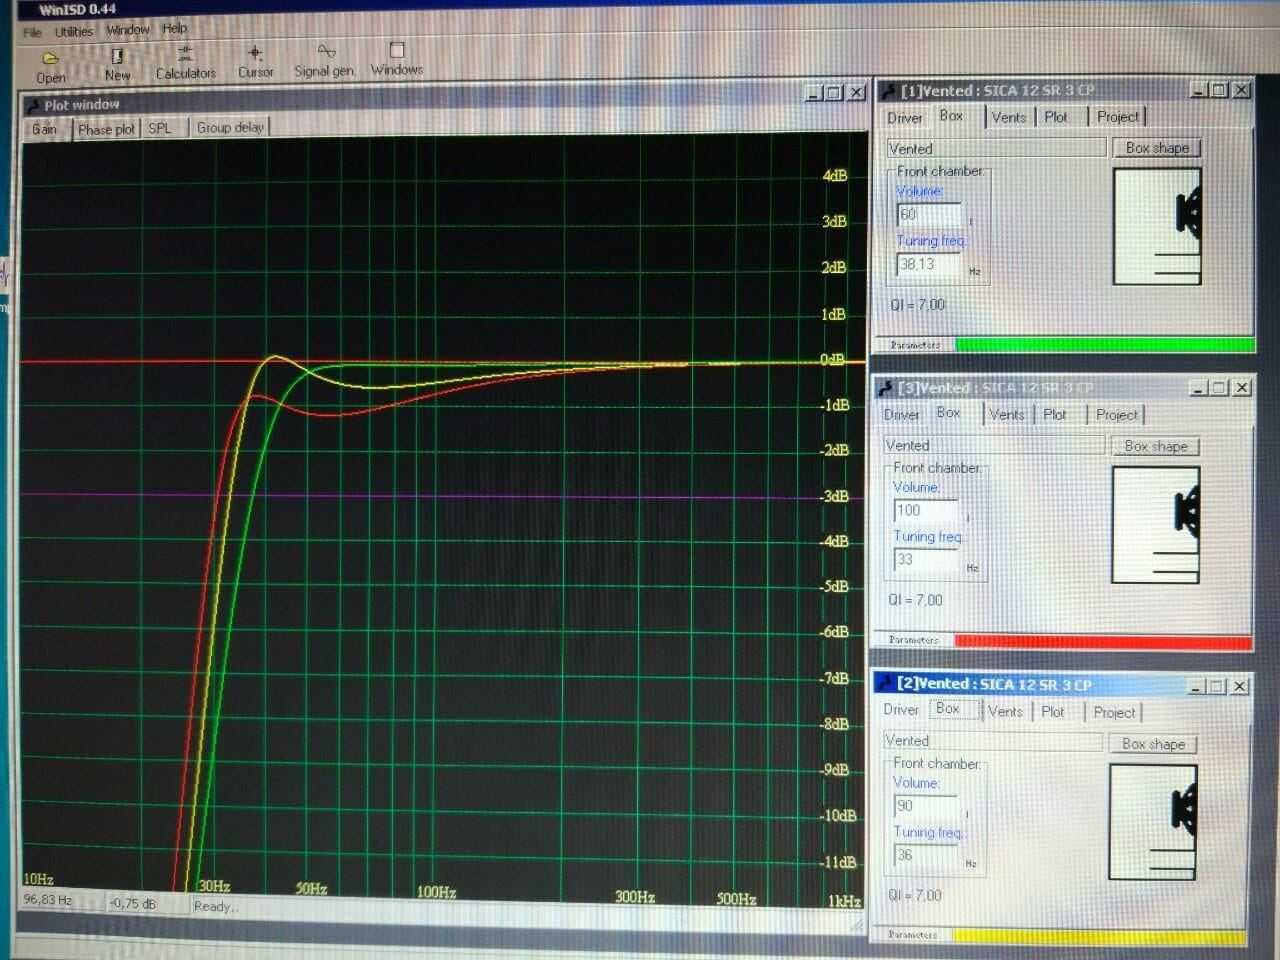Click yellow color bar in project [2]
Screen dimensions: 1280x960
[x=1098, y=936]
